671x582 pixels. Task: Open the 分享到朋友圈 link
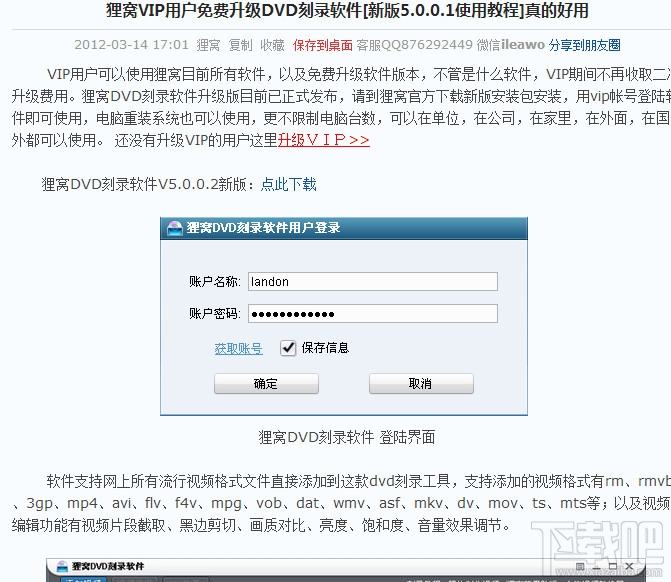click(585, 45)
